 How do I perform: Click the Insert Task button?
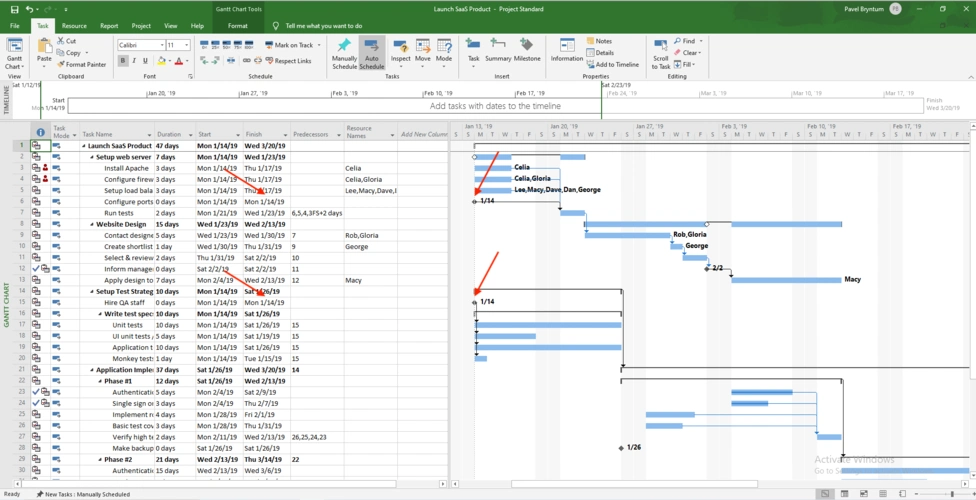coord(473,52)
